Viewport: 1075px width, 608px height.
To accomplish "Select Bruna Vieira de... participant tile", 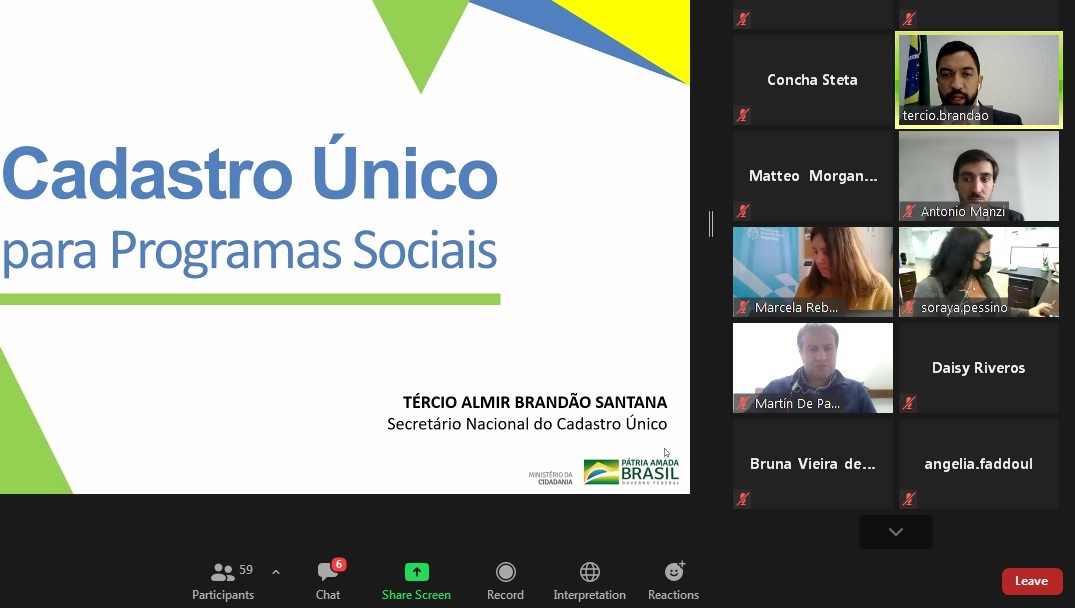I will click(812, 464).
